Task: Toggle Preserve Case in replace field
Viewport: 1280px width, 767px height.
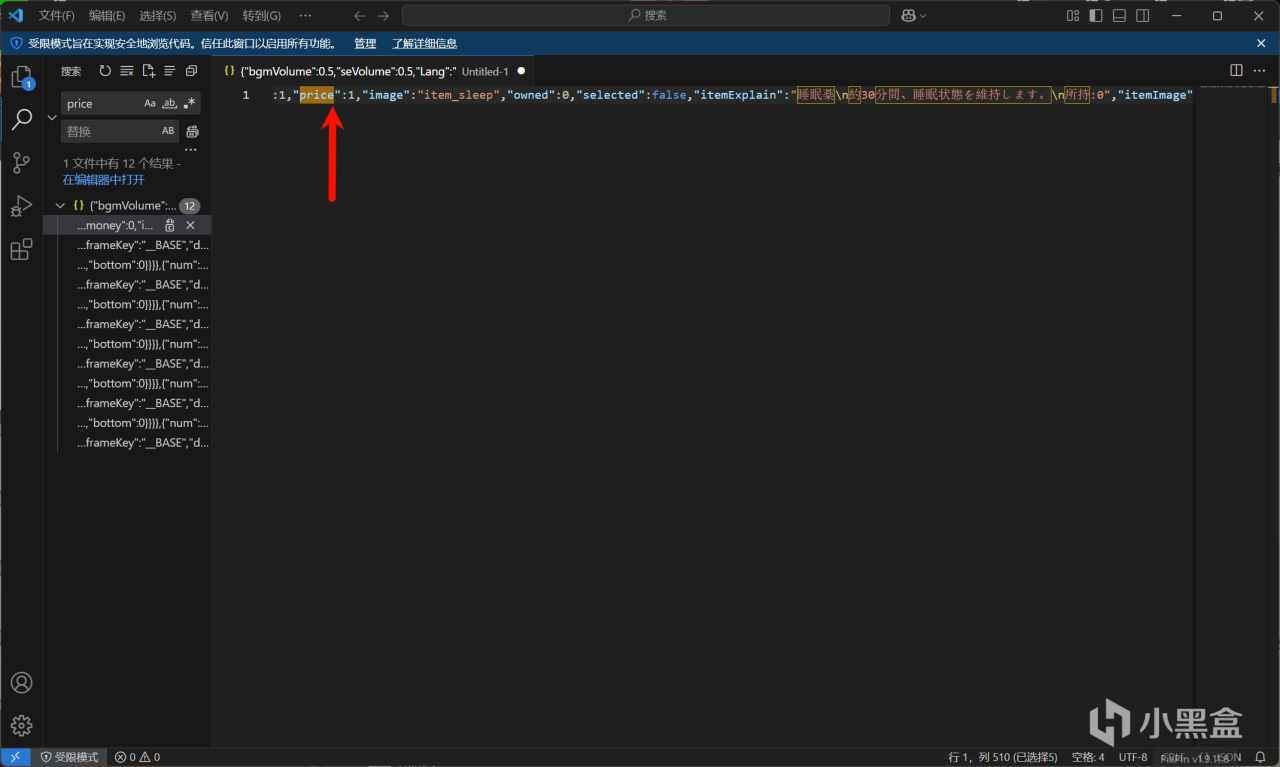Action: [168, 131]
